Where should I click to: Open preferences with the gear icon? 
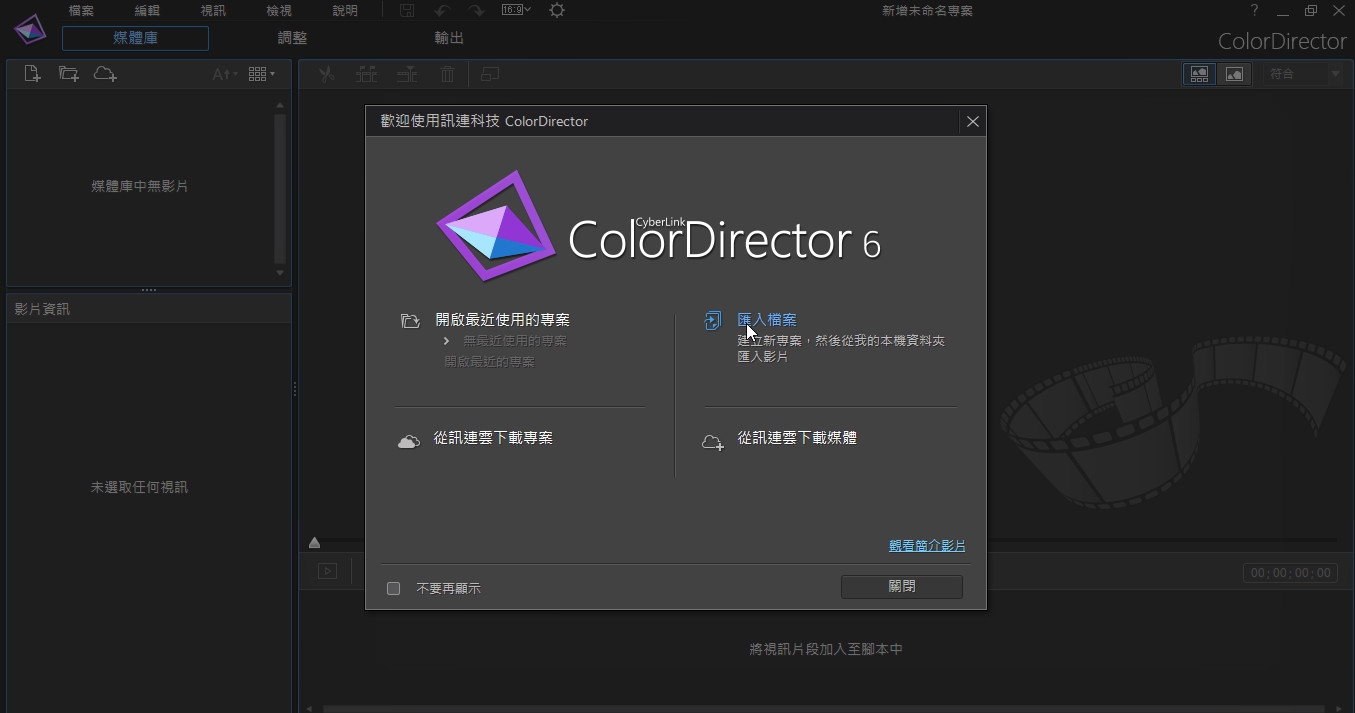click(557, 10)
